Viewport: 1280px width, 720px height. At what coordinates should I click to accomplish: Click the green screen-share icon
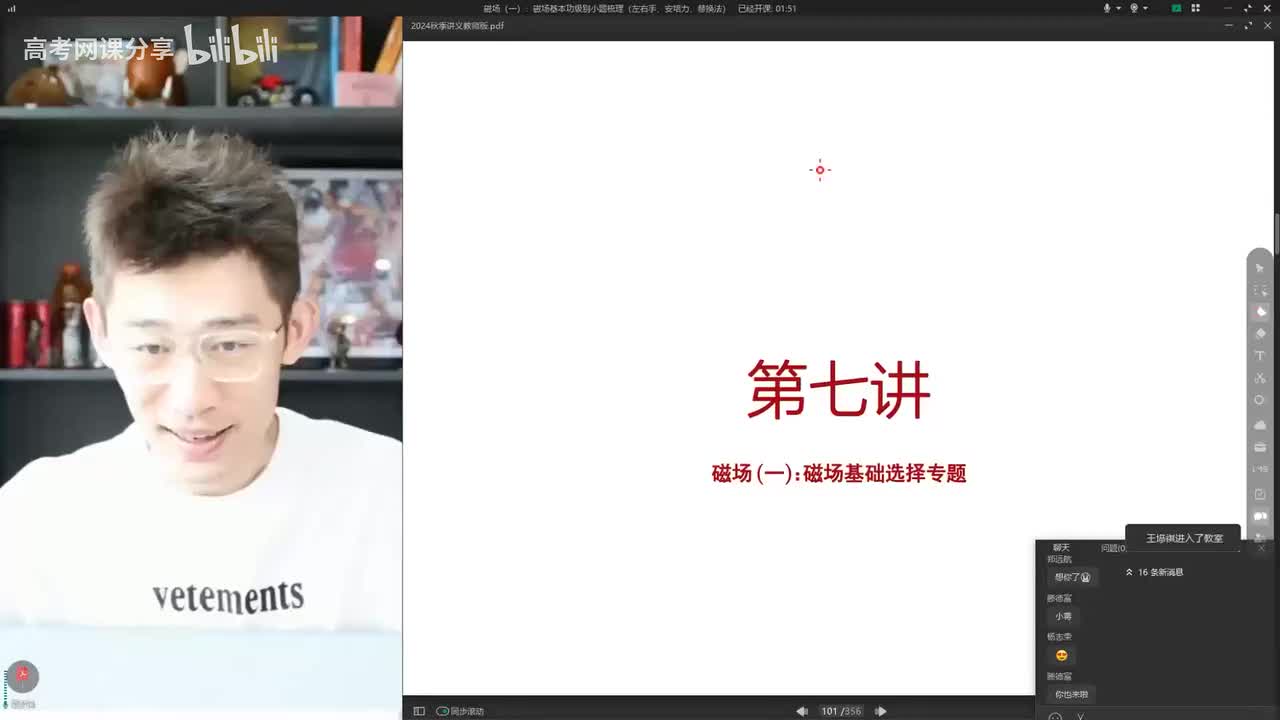[x=1177, y=8]
